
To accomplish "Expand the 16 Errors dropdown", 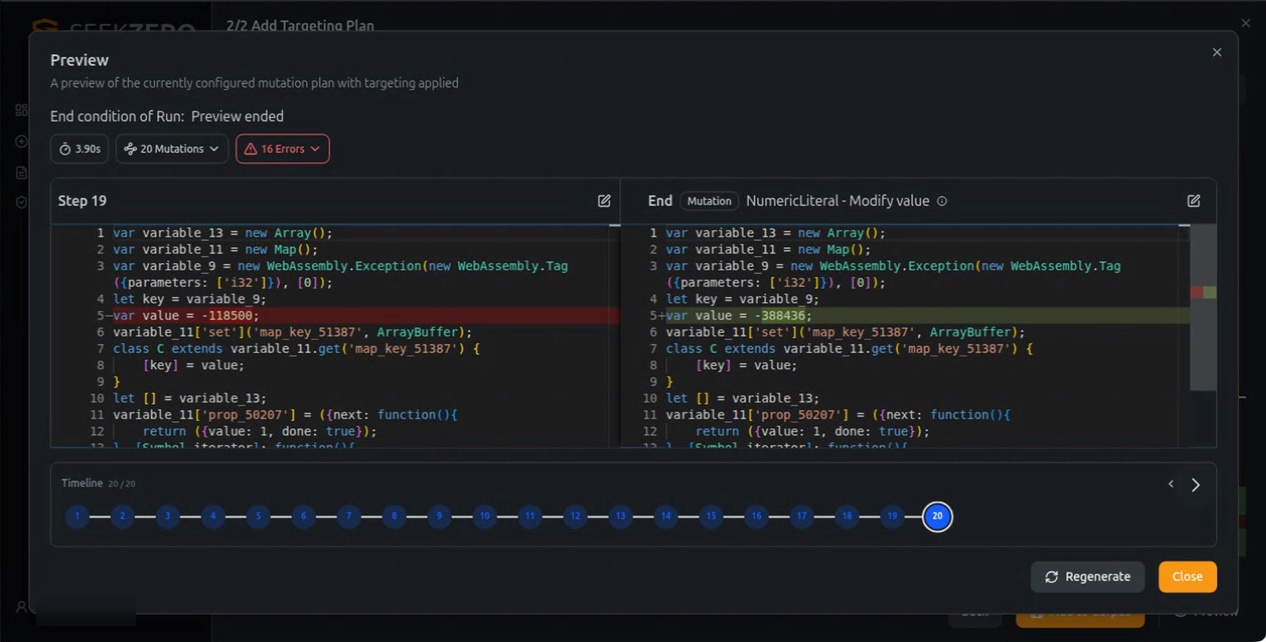I will click(x=283, y=149).
